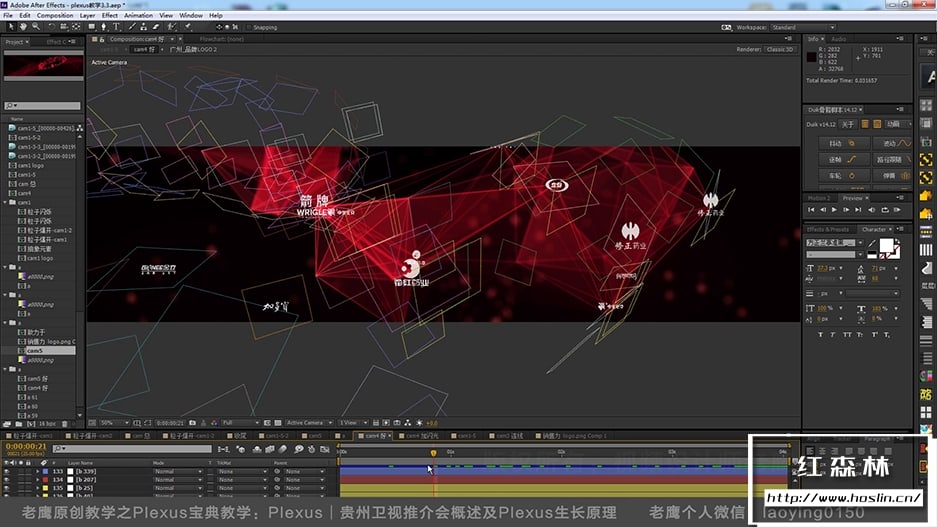Click the white fill color swatch
The image size is (937, 527).
[886, 244]
